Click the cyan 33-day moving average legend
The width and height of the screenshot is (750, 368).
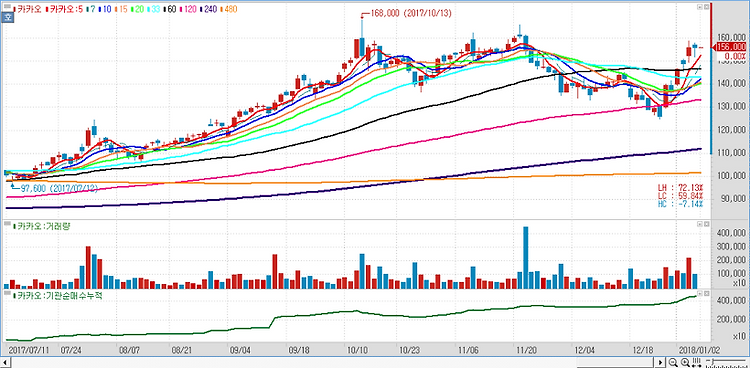pos(155,9)
